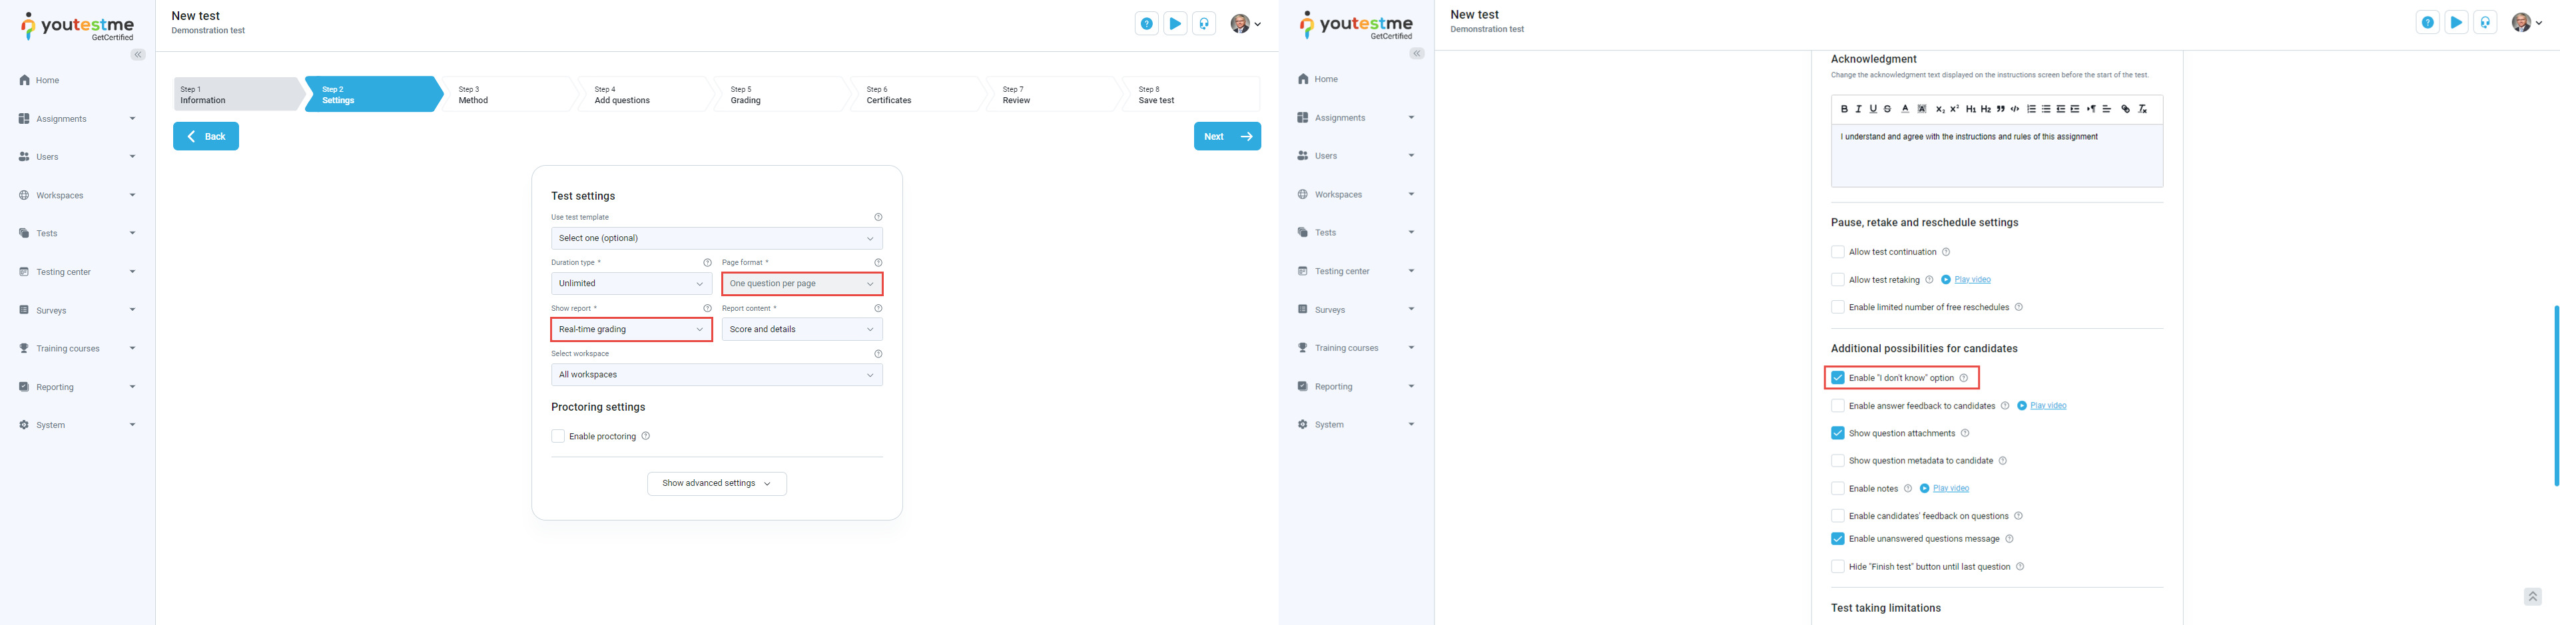
Task: Expand Show advanced settings
Action: 716,484
